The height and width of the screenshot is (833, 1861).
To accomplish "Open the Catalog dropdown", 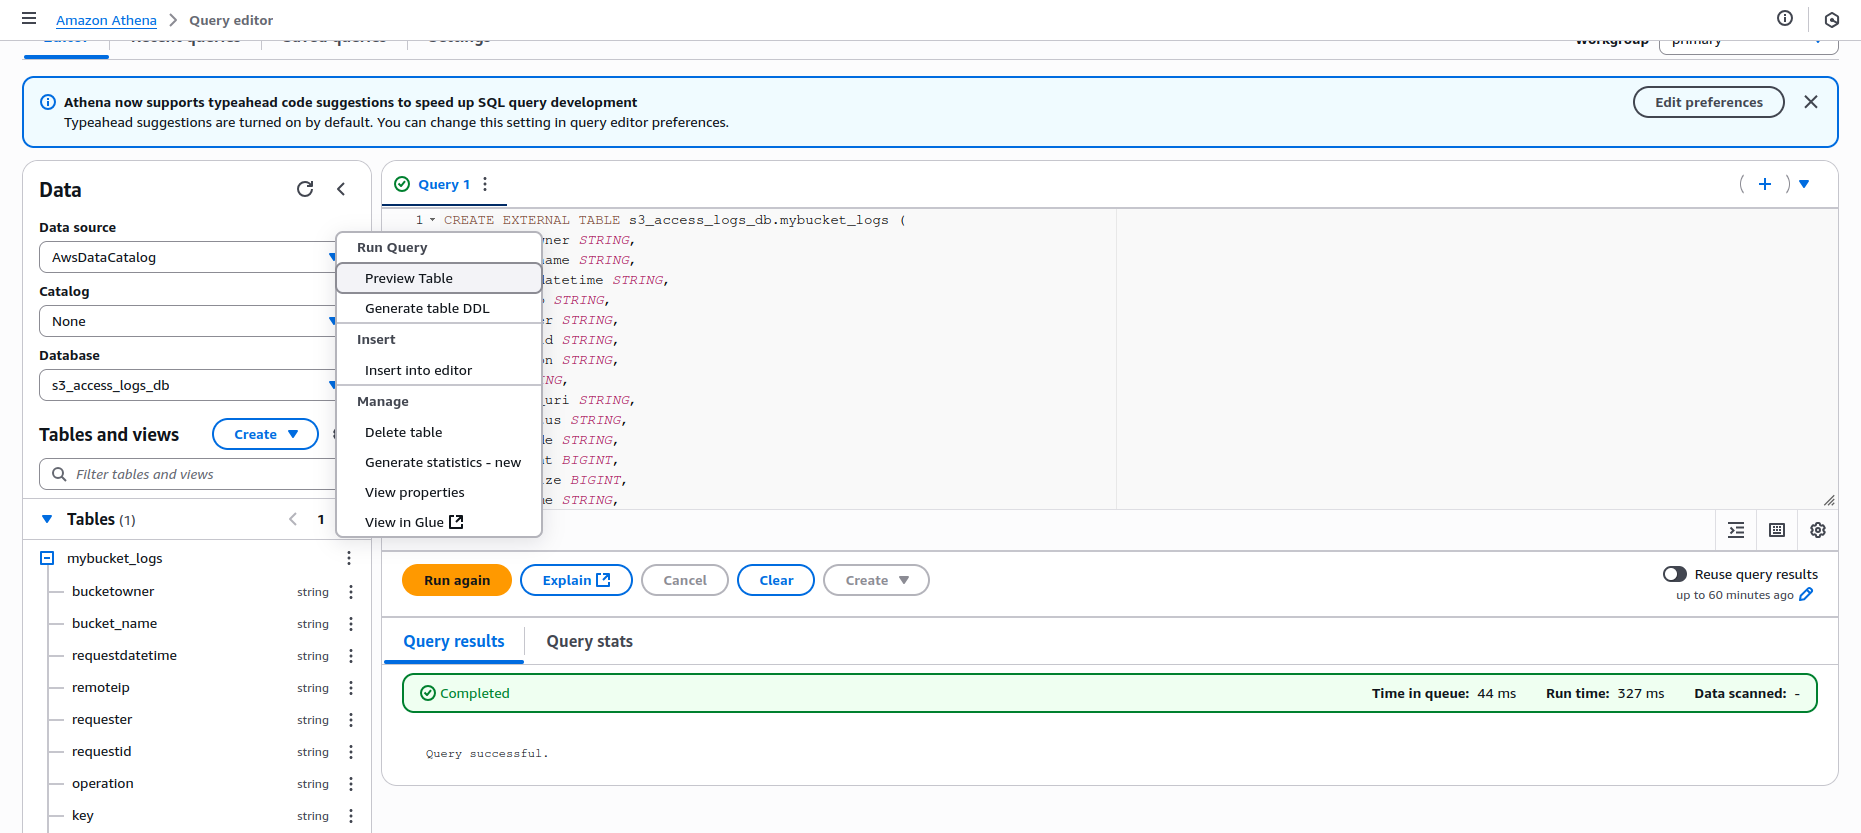I will (189, 321).
